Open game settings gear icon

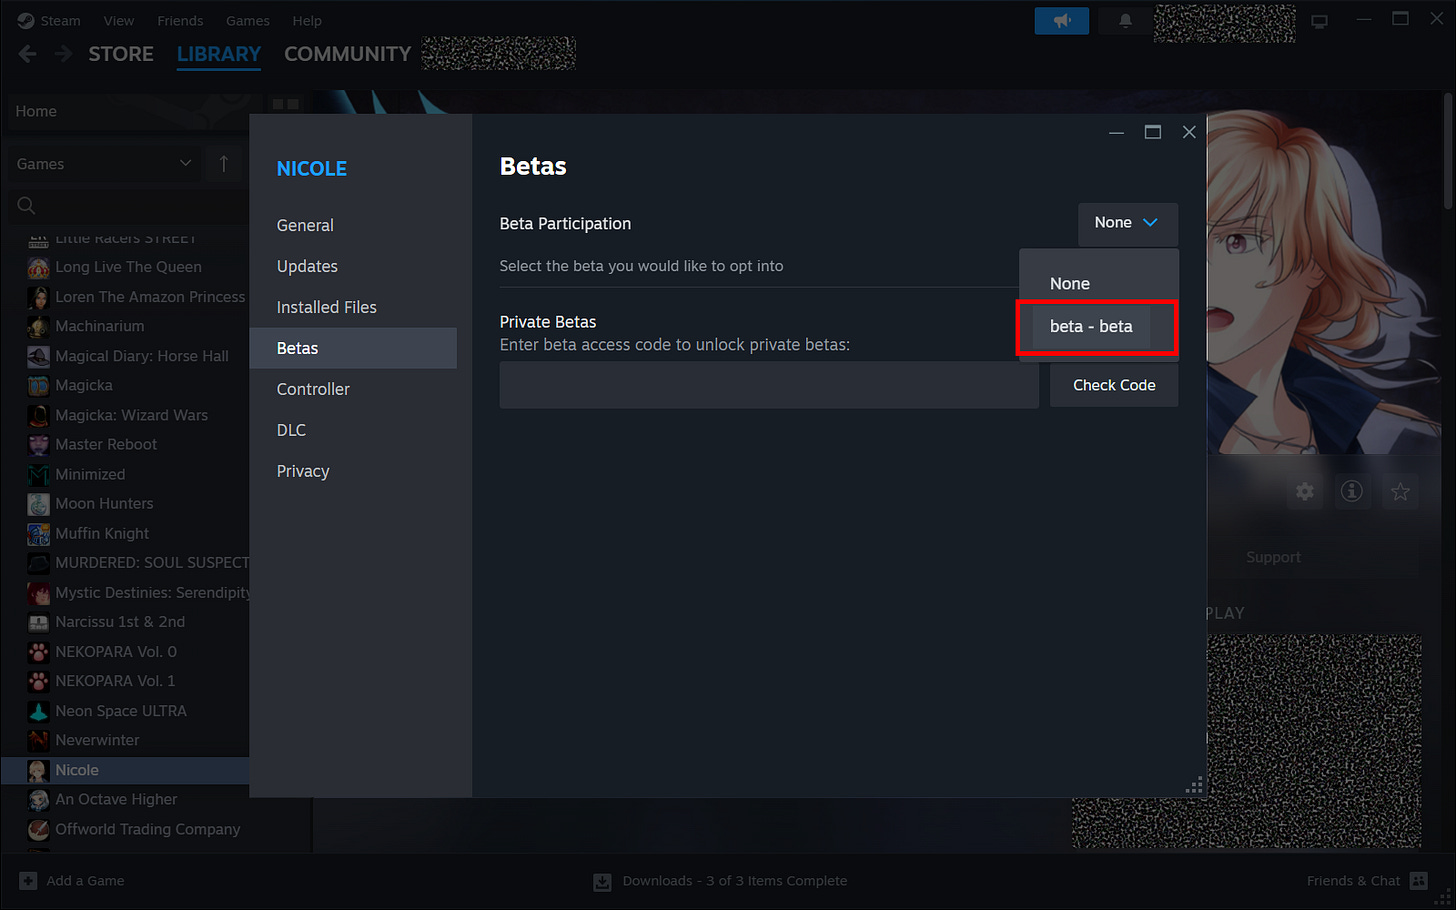[x=1305, y=491]
